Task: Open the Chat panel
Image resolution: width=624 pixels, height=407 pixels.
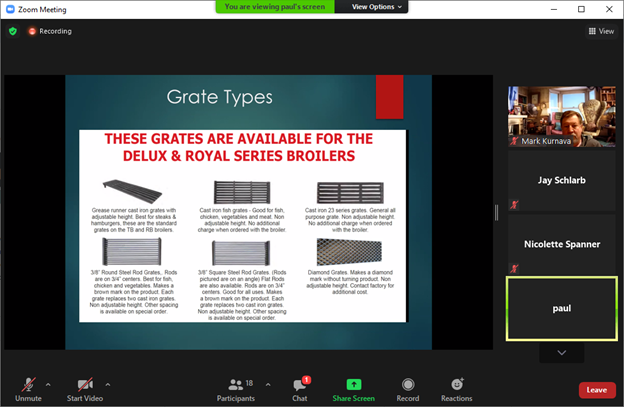Action: pyautogui.click(x=300, y=389)
